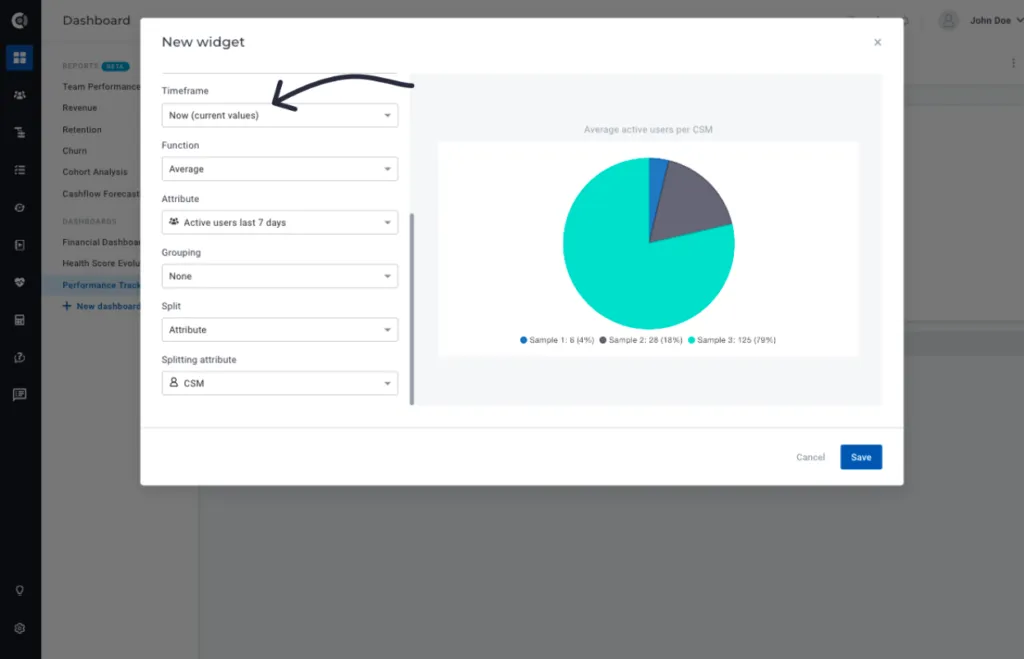This screenshot has height=659, width=1024.
Task: Open the Churn report
Action: click(x=74, y=151)
